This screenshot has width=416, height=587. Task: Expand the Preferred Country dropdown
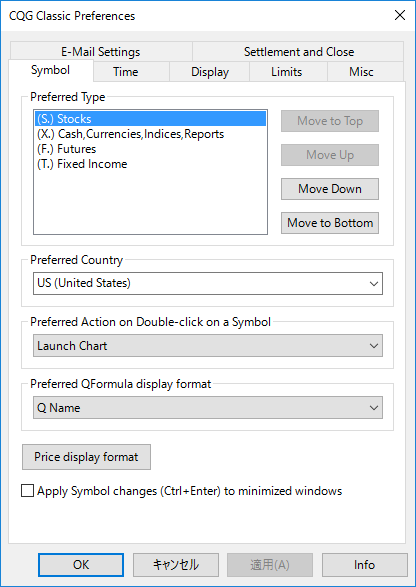pos(208,283)
